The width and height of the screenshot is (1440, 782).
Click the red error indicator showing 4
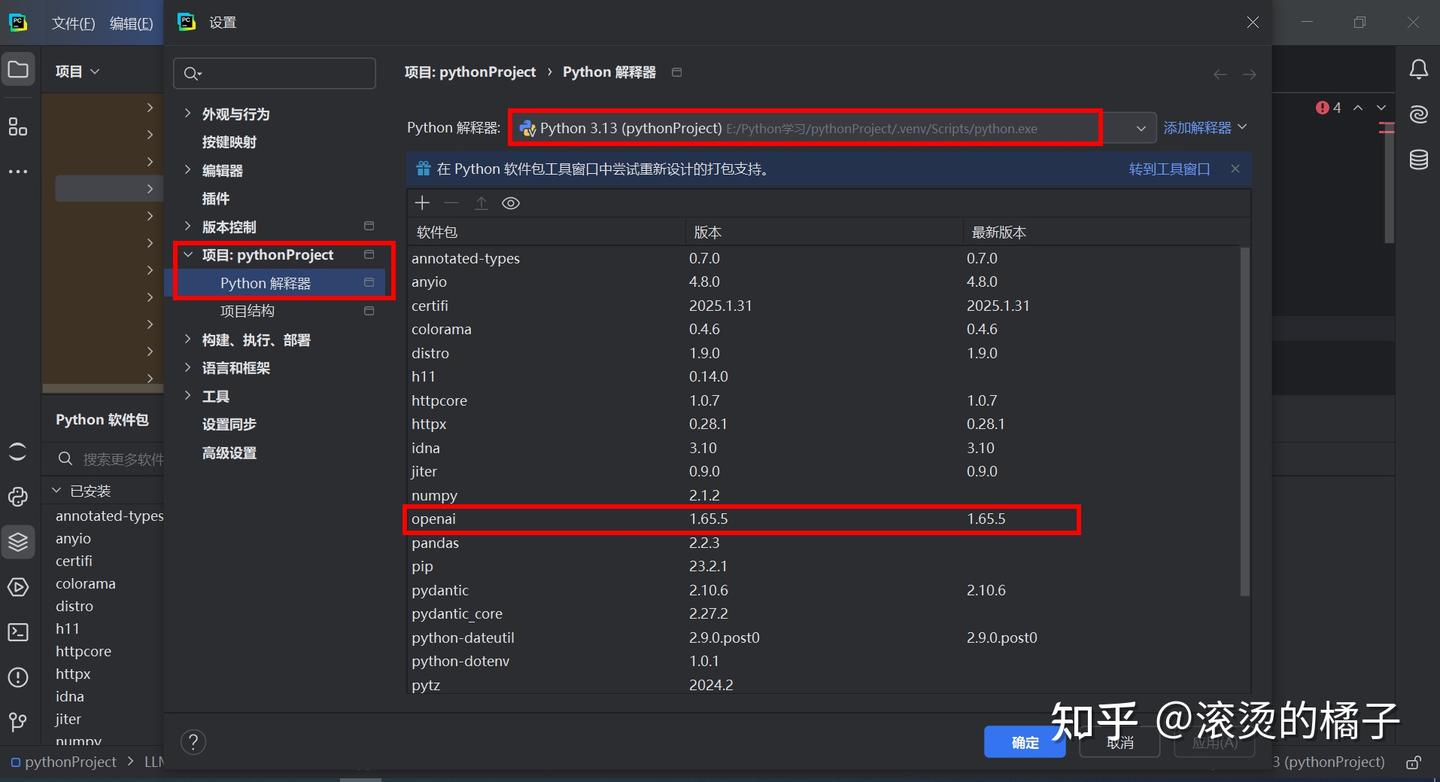click(1329, 107)
